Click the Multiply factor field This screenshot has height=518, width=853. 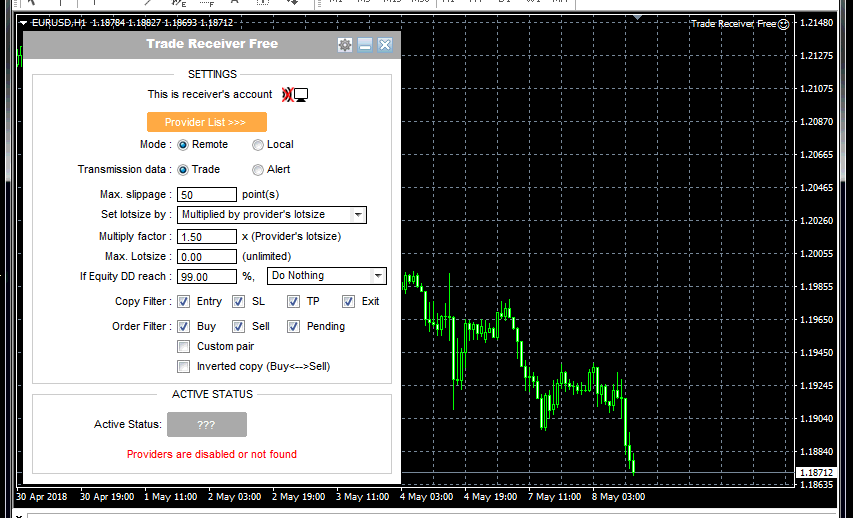click(207, 237)
